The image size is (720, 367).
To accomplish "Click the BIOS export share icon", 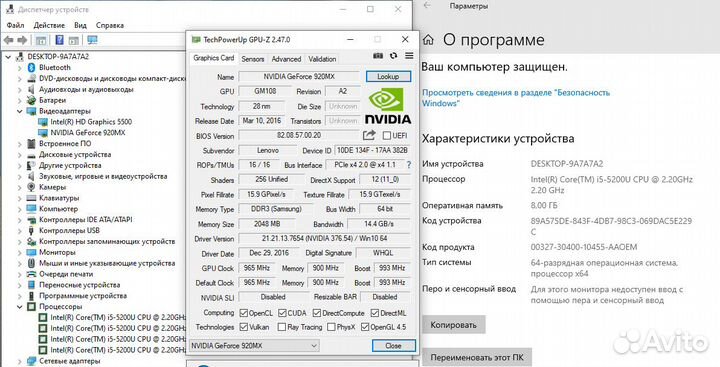I will click(369, 135).
